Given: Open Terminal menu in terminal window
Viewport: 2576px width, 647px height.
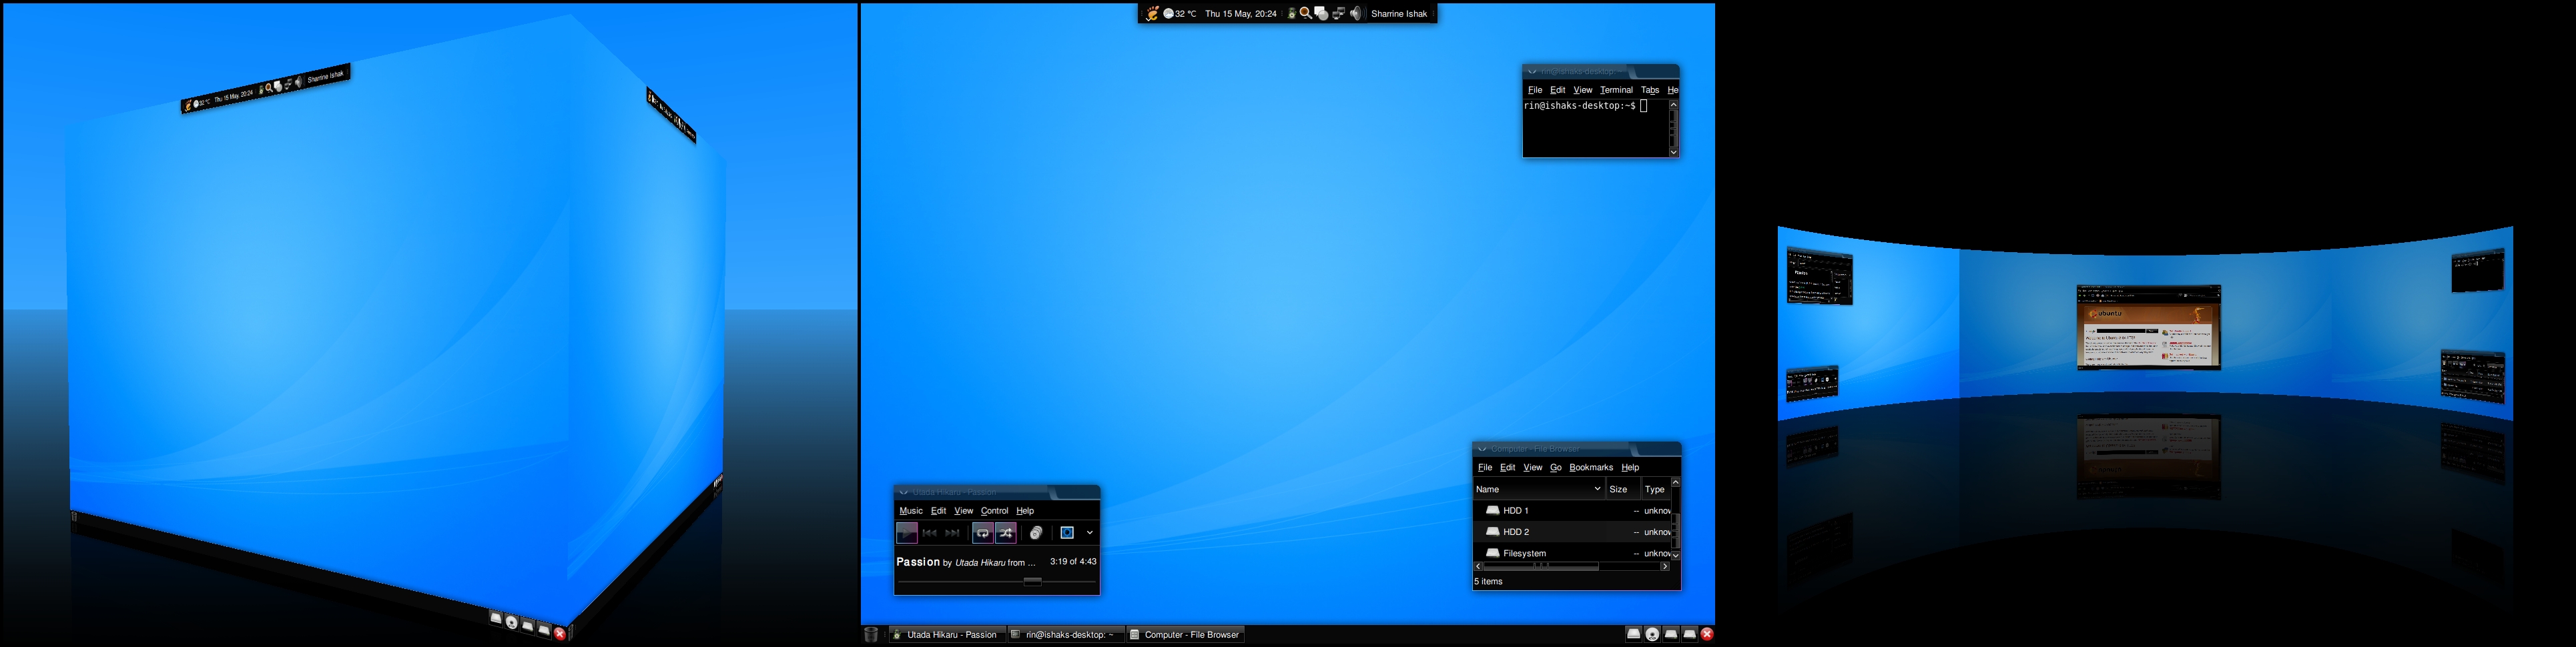Looking at the screenshot, I should click(1616, 90).
